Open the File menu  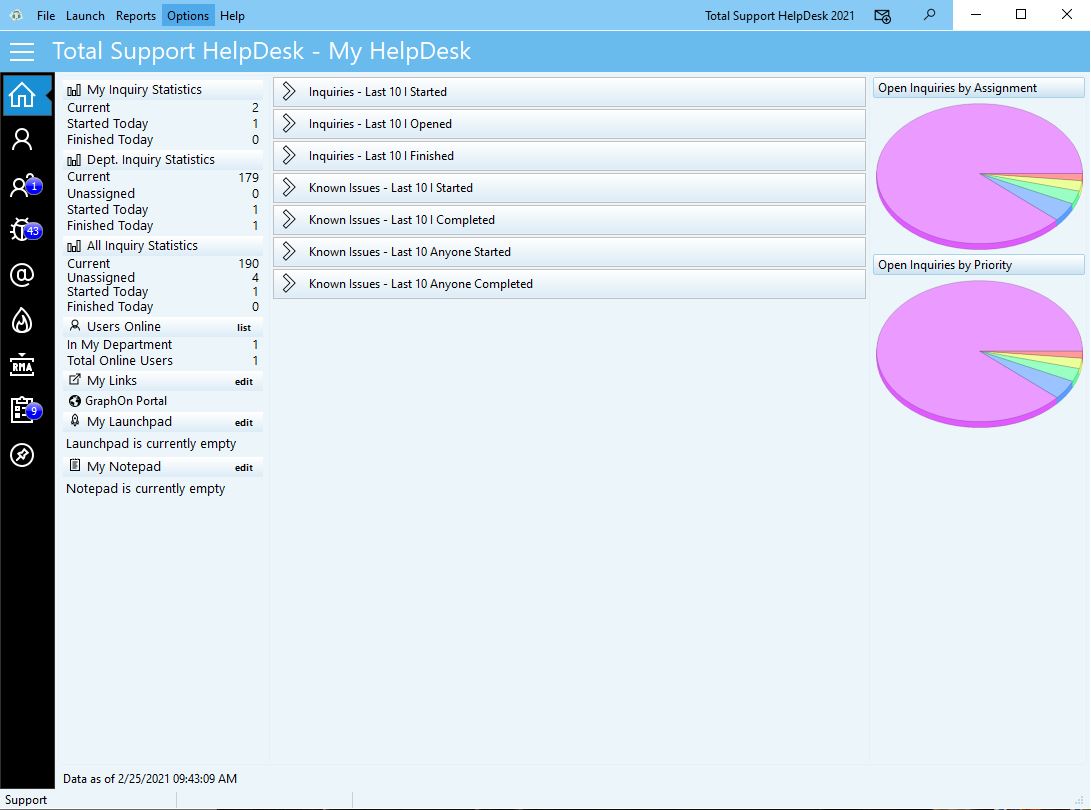pyautogui.click(x=46, y=15)
